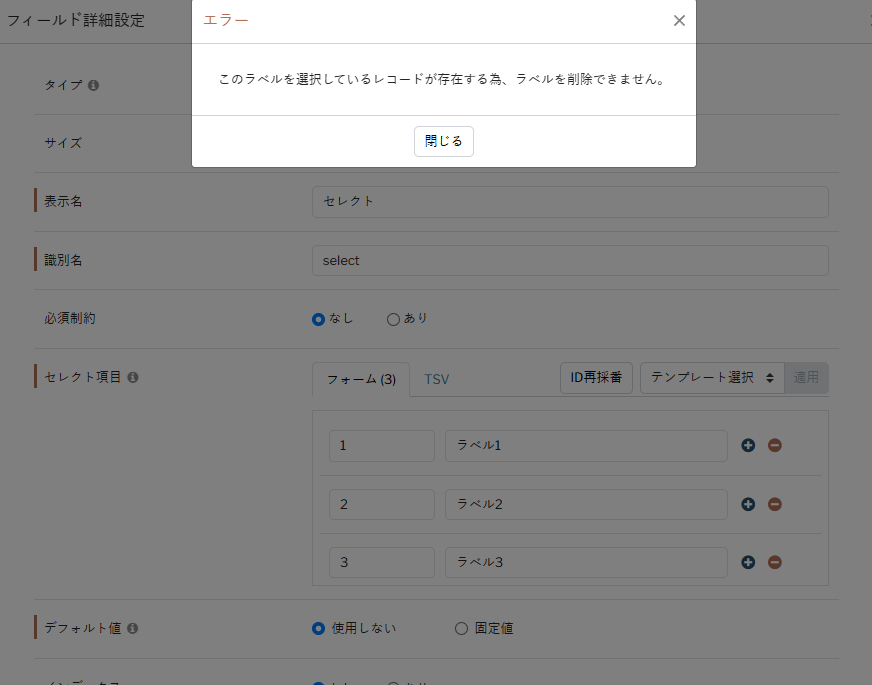Remove the ラベル2 select item

(x=774, y=504)
